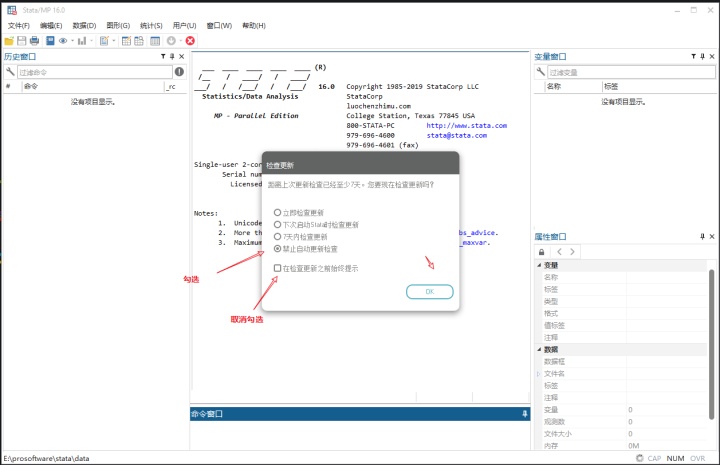720x465 pixels.
Task: Open the 统计(S) menu
Action: (x=151, y=26)
